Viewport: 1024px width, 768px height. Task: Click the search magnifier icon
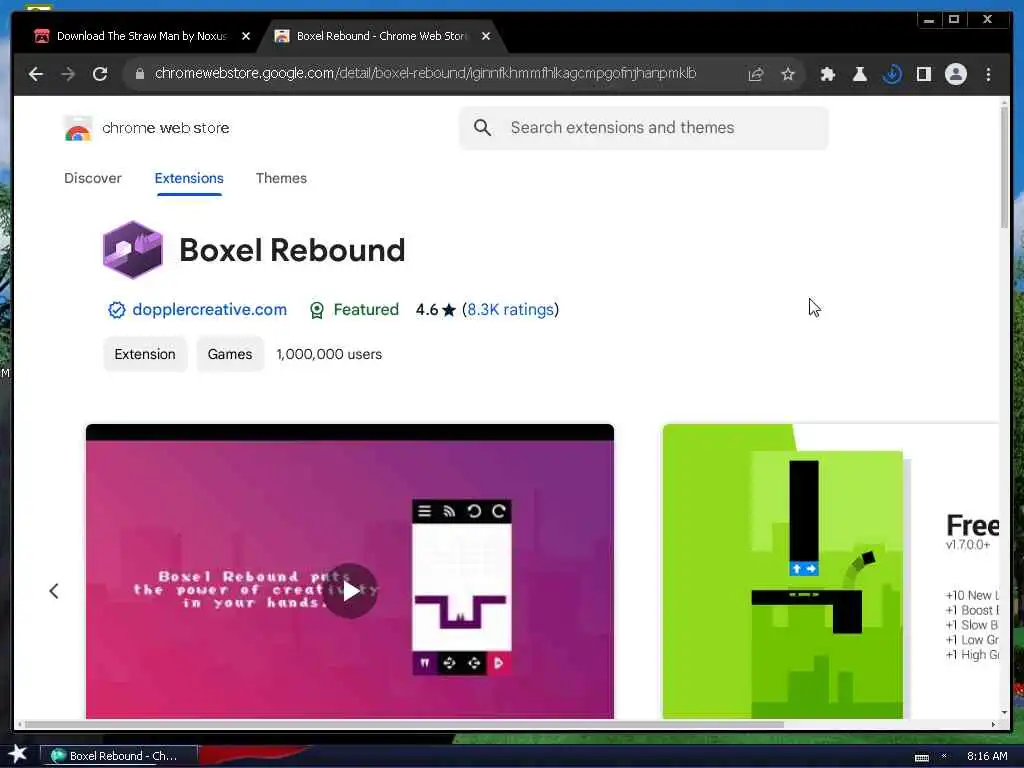point(482,128)
